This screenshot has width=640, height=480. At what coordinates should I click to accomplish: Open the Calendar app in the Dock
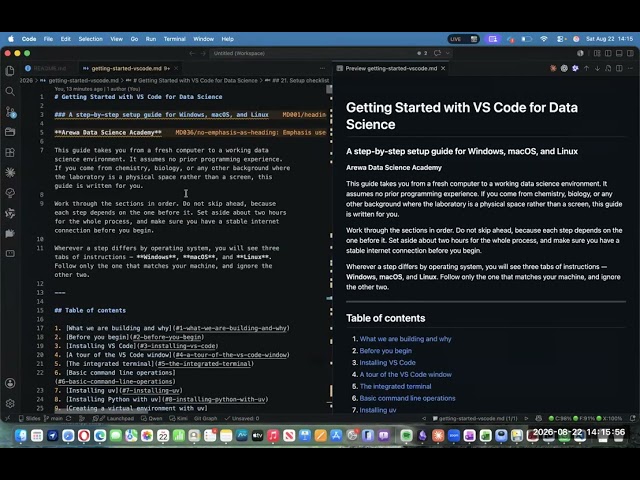tap(163, 436)
